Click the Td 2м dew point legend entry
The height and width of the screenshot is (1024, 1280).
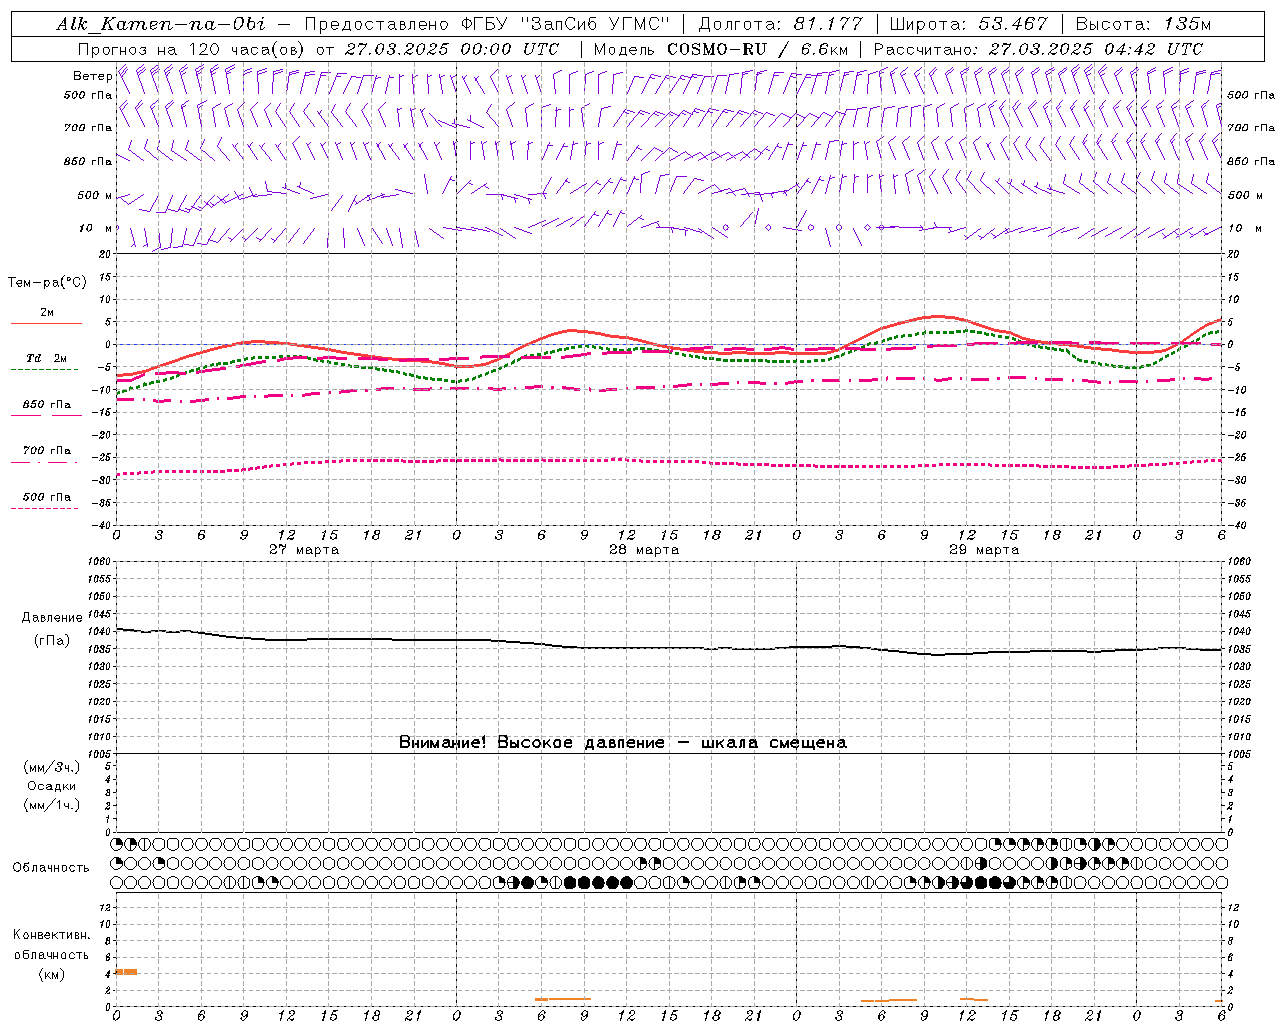(47, 358)
